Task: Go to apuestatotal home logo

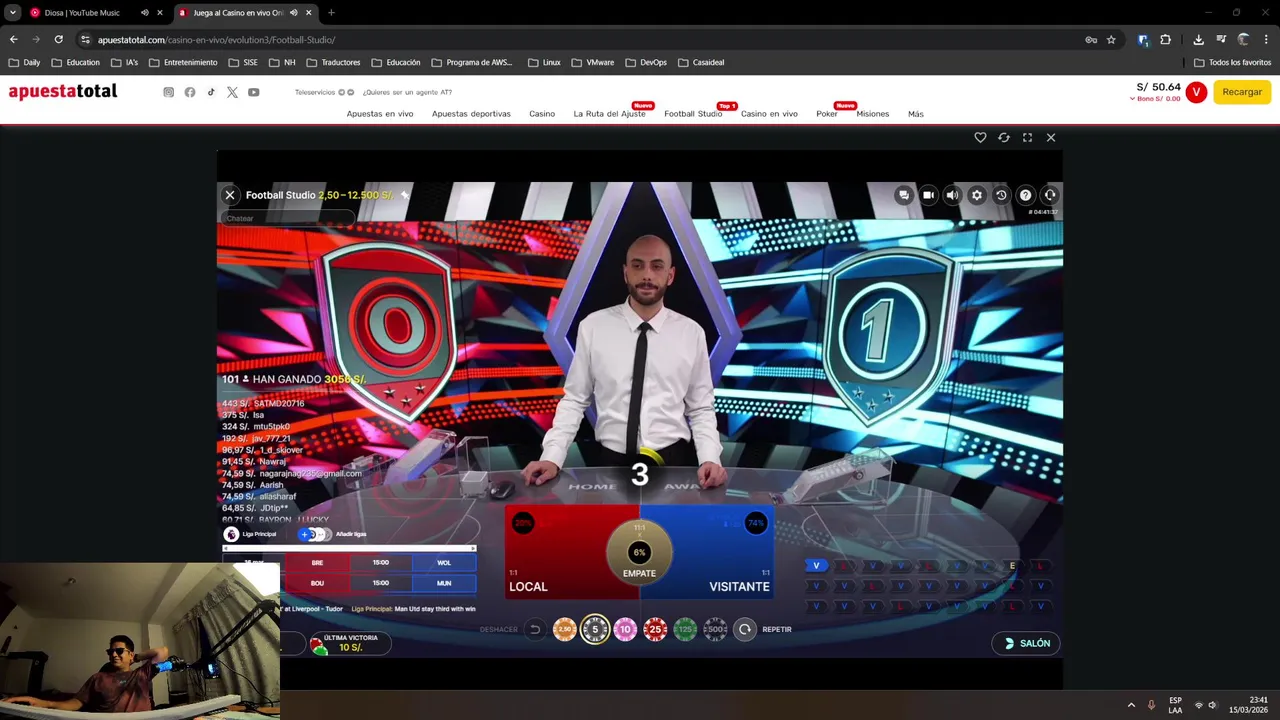Action: tap(63, 92)
